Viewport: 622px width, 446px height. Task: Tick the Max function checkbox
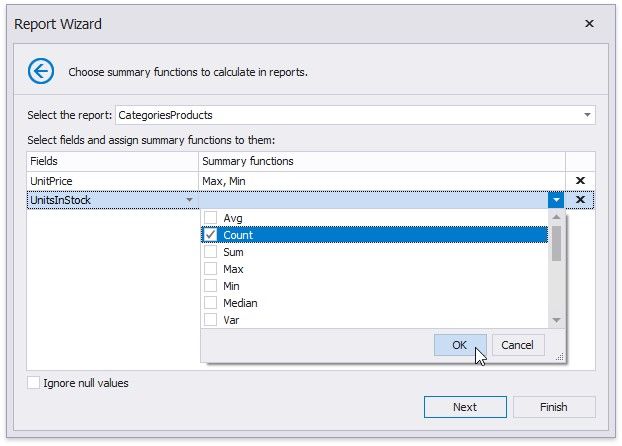tap(211, 269)
